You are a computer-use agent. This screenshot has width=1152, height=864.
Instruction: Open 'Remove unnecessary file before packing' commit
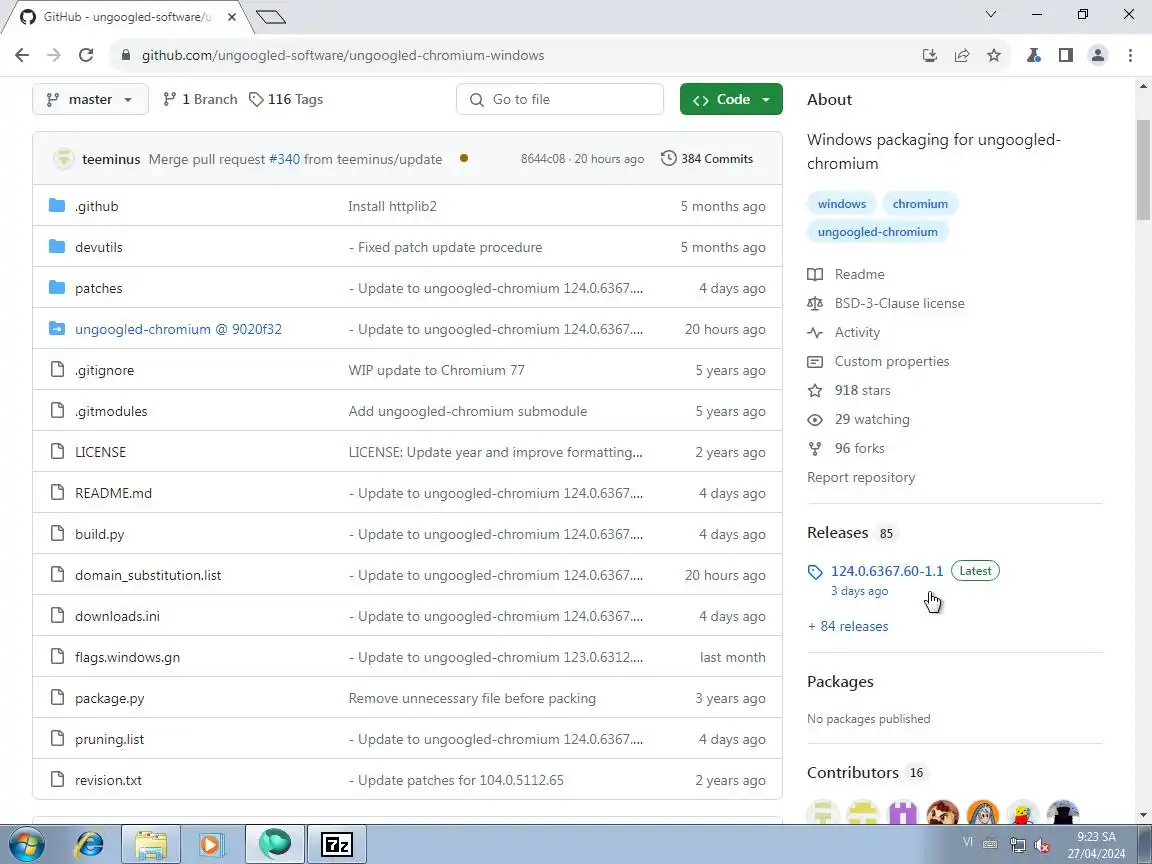click(x=472, y=699)
